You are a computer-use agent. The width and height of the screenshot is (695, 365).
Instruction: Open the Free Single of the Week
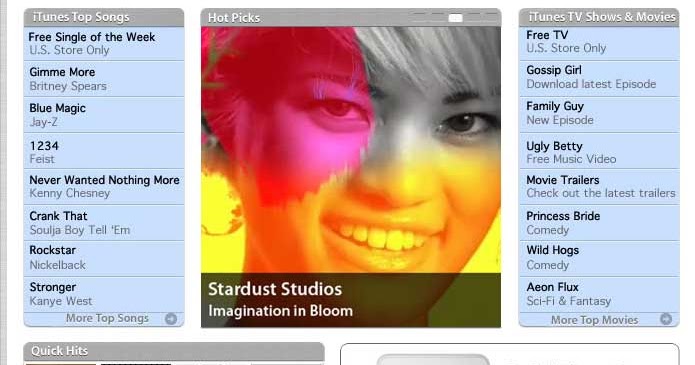[104, 43]
